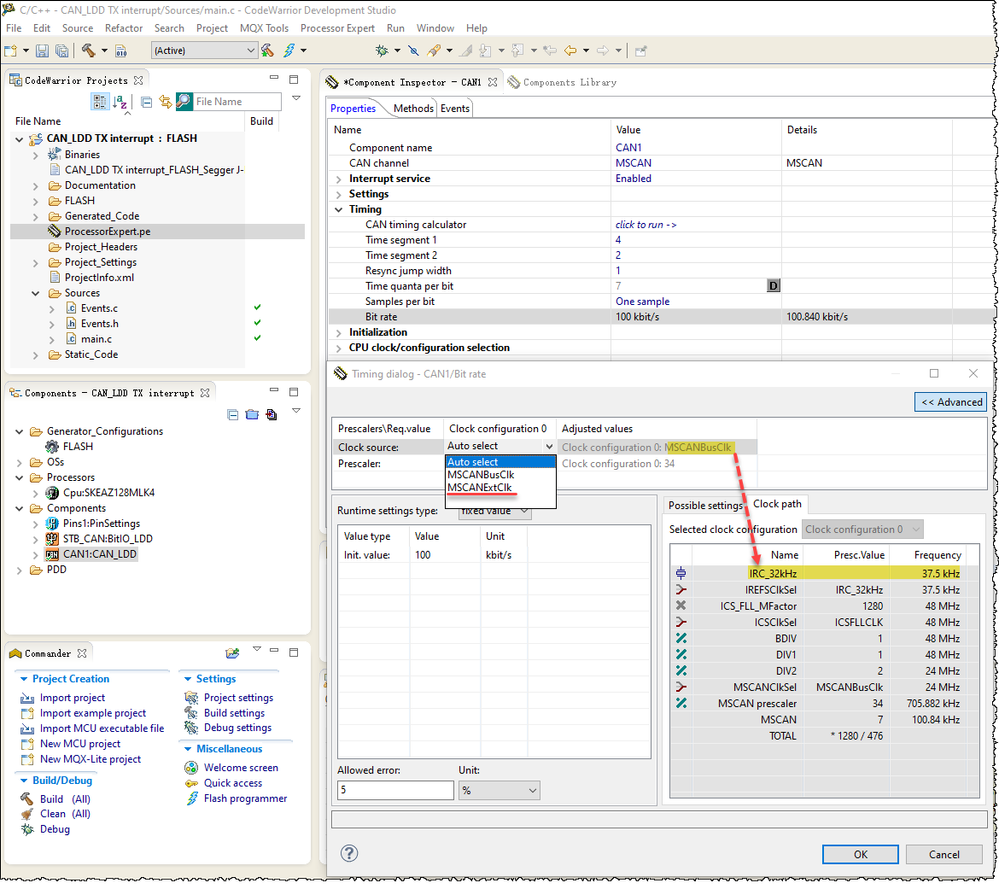The image size is (999, 884).
Task: Click the Cpu:SKEAZ128MLK4 processor icon
Action: point(53,493)
